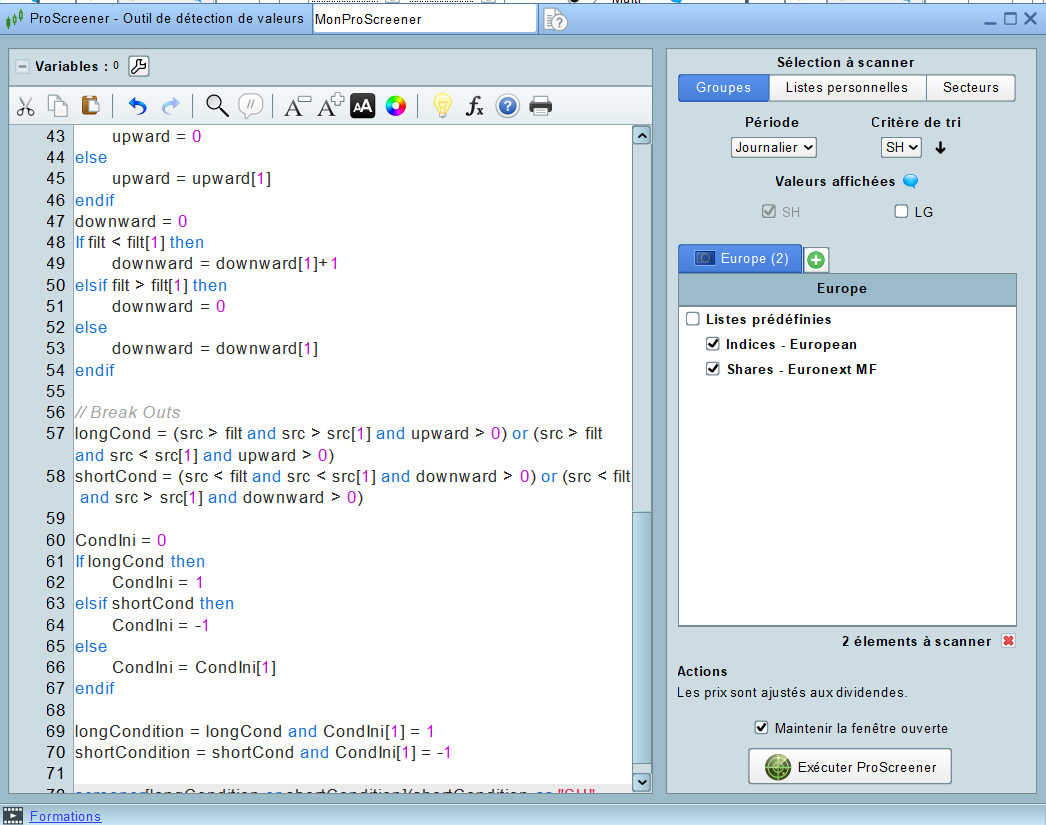Add a new group with green plus

pos(815,259)
